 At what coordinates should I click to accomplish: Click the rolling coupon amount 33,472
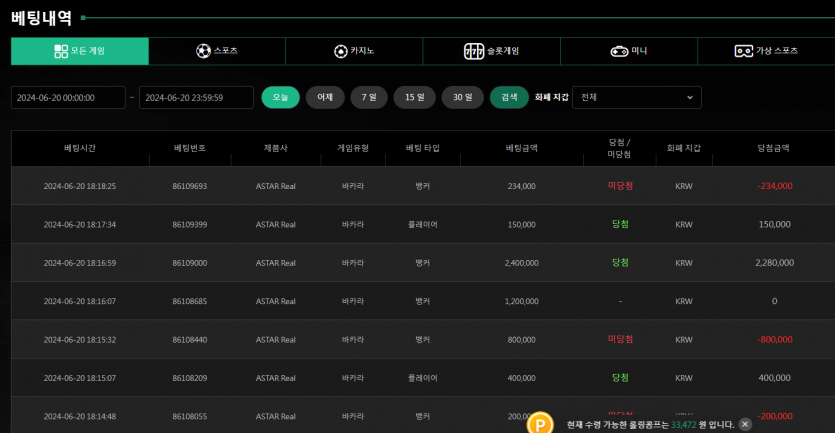tap(683, 424)
